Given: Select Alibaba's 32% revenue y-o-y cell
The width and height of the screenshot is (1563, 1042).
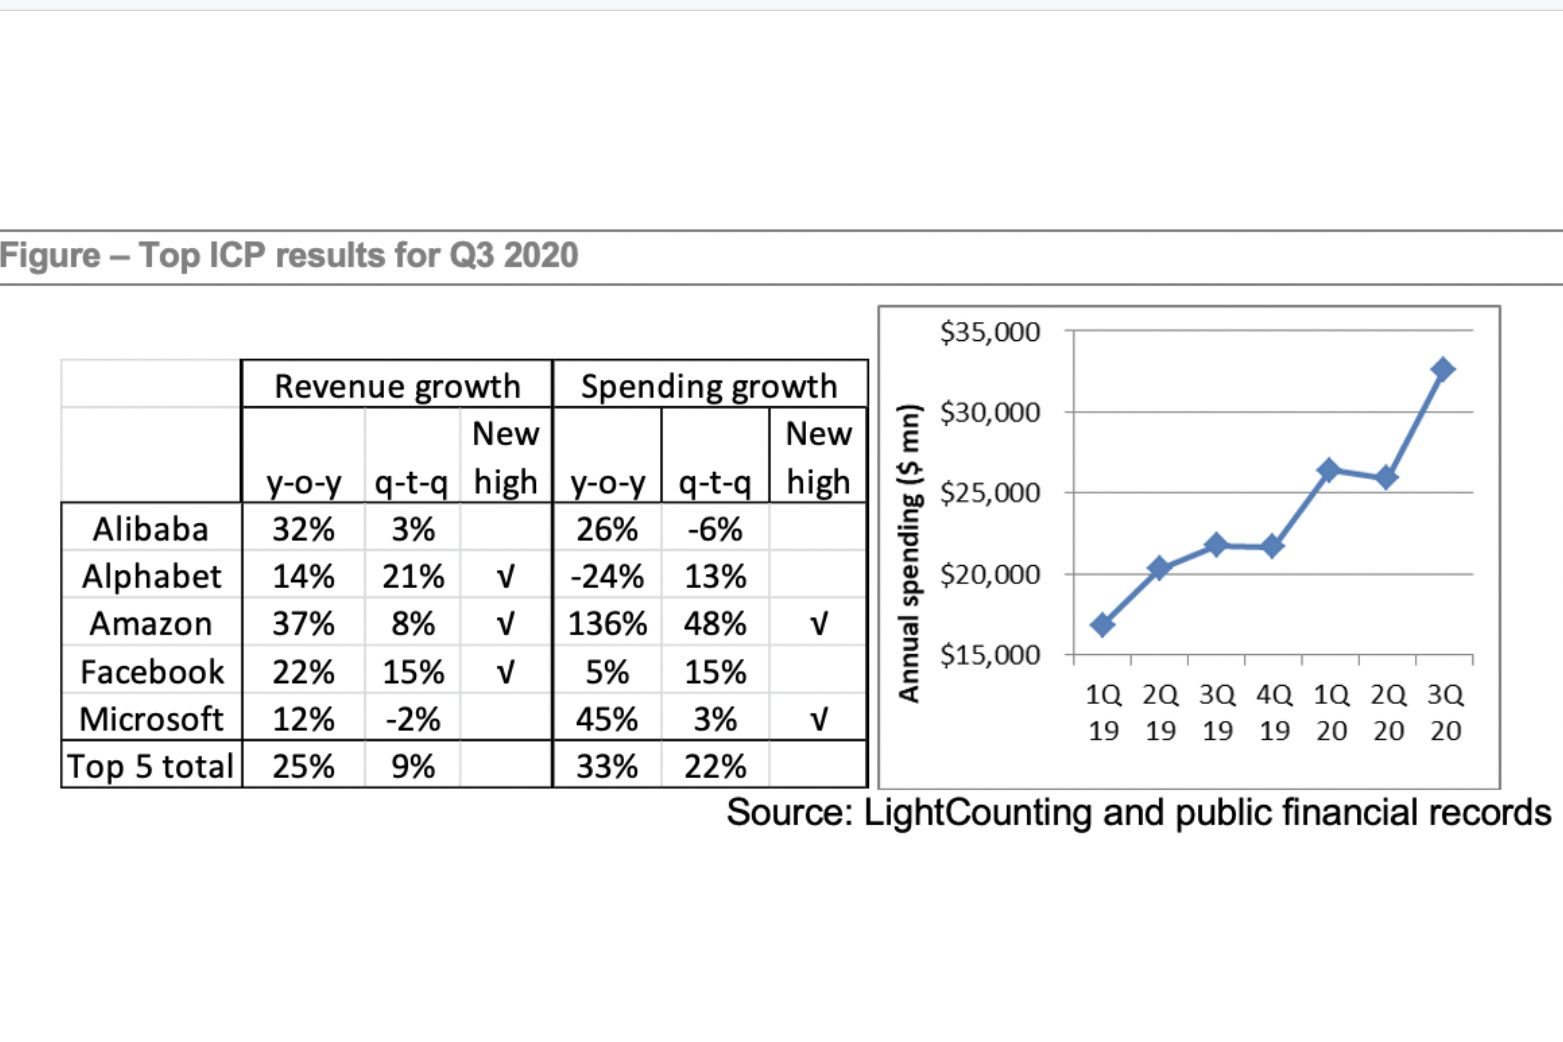Looking at the screenshot, I should point(303,528).
